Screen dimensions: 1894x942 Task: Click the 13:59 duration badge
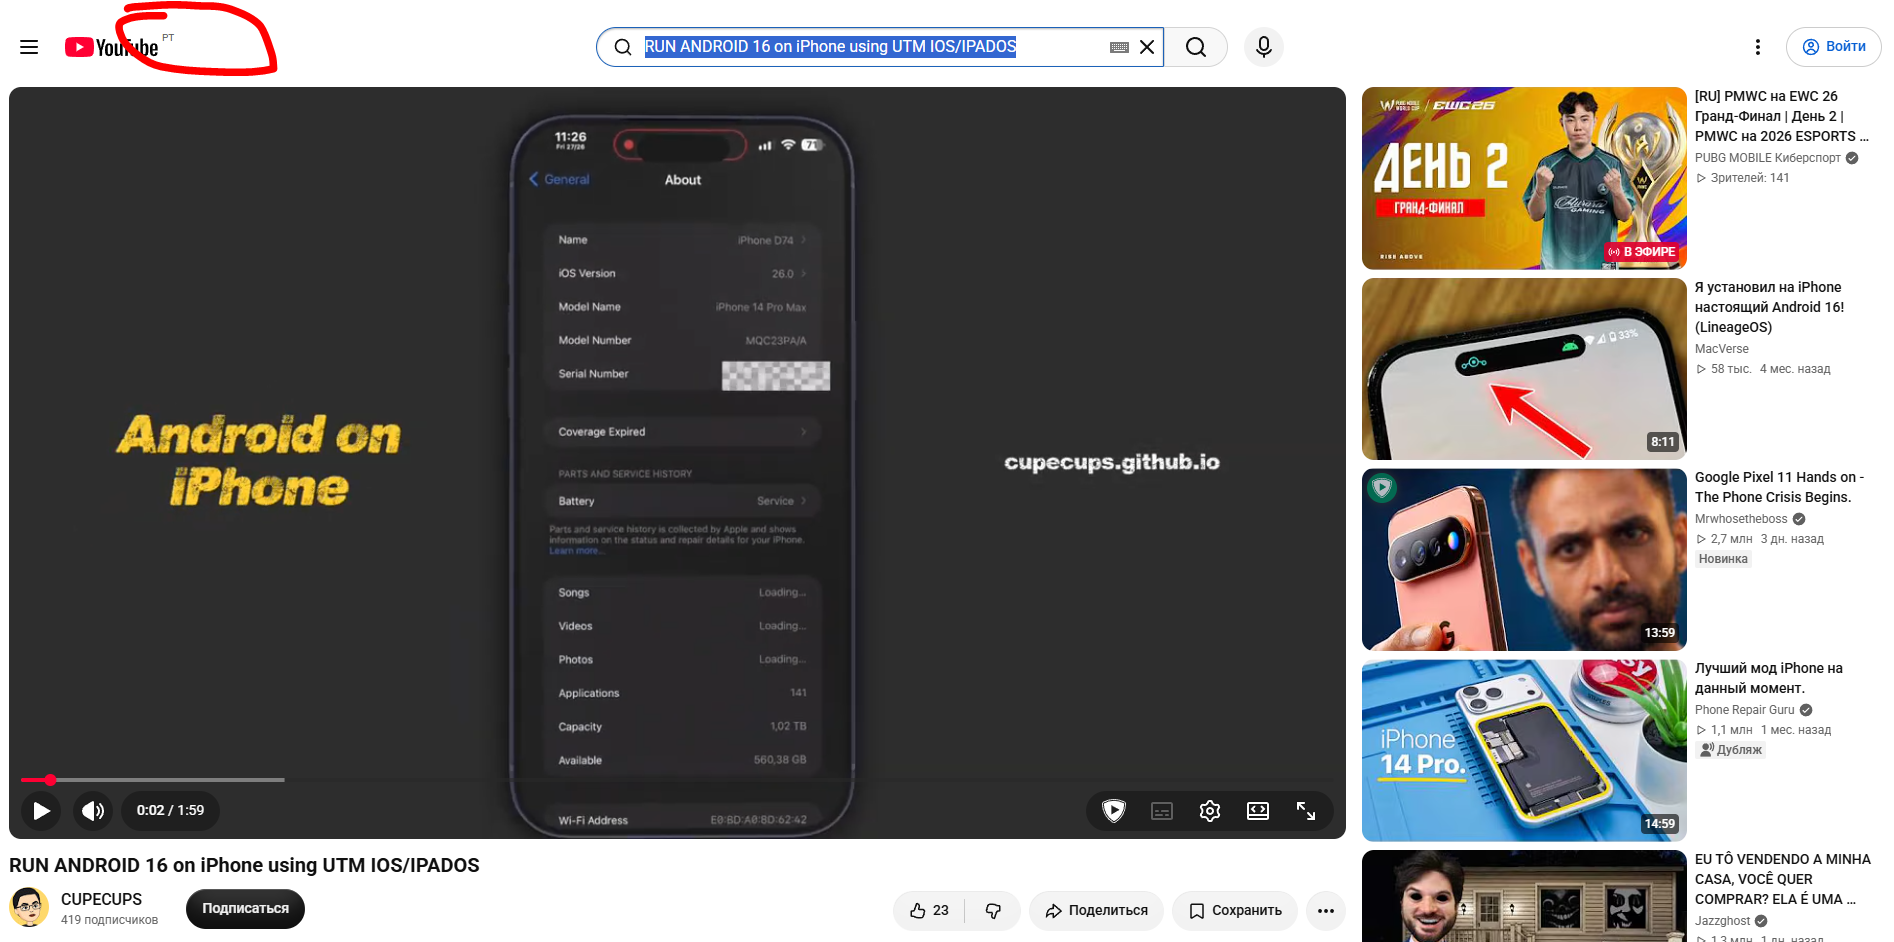[x=1660, y=633]
